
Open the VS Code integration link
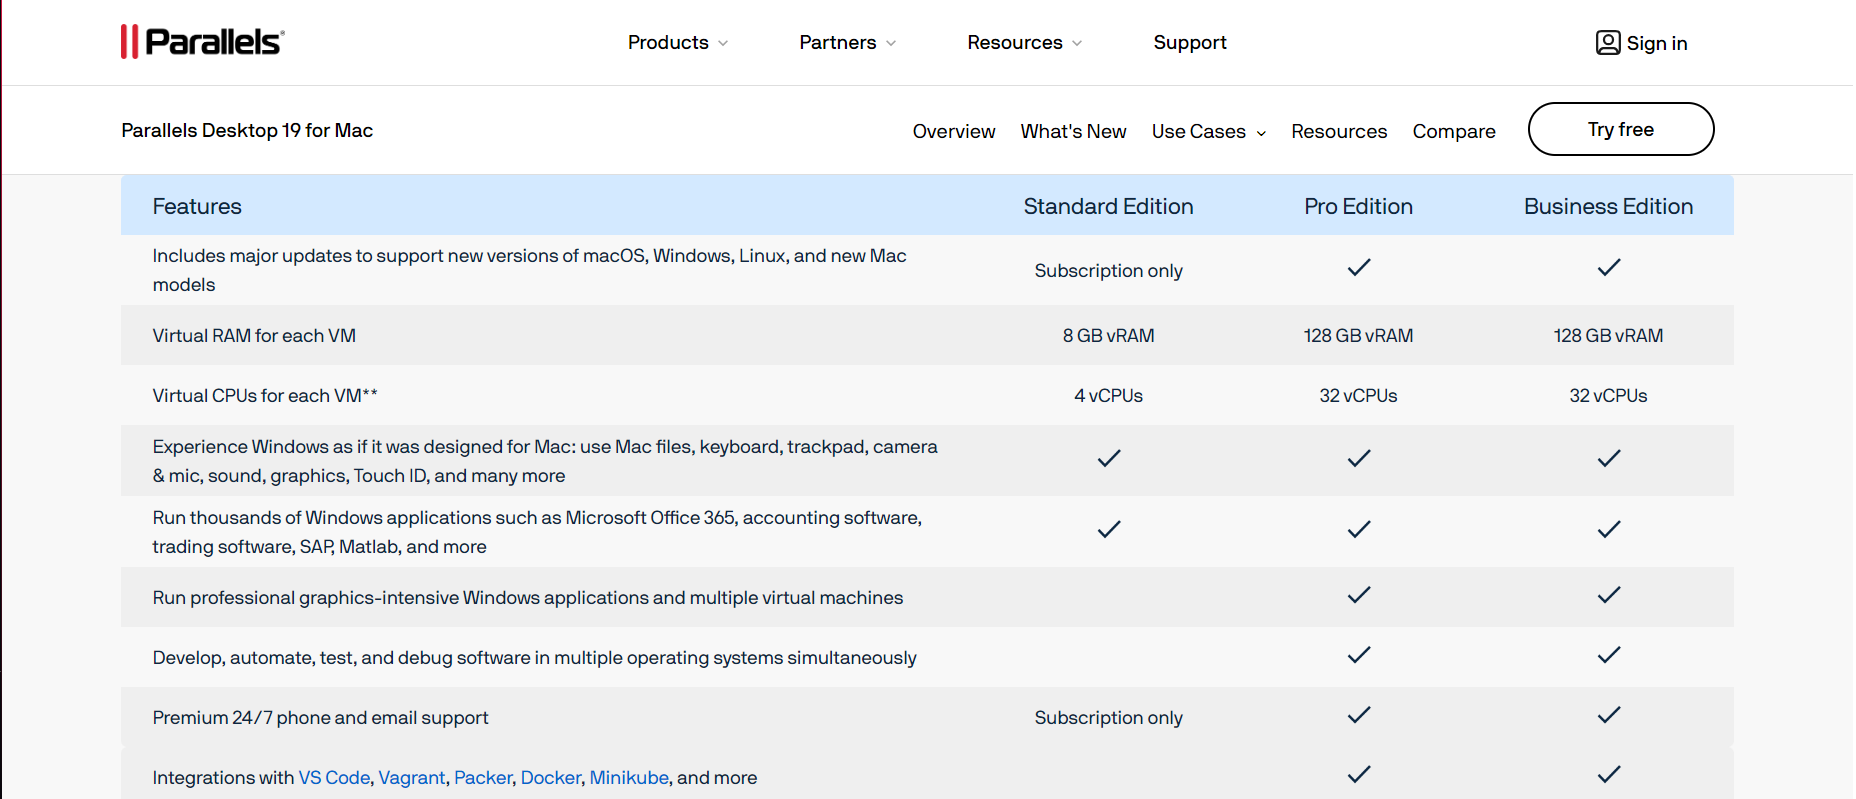[334, 777]
